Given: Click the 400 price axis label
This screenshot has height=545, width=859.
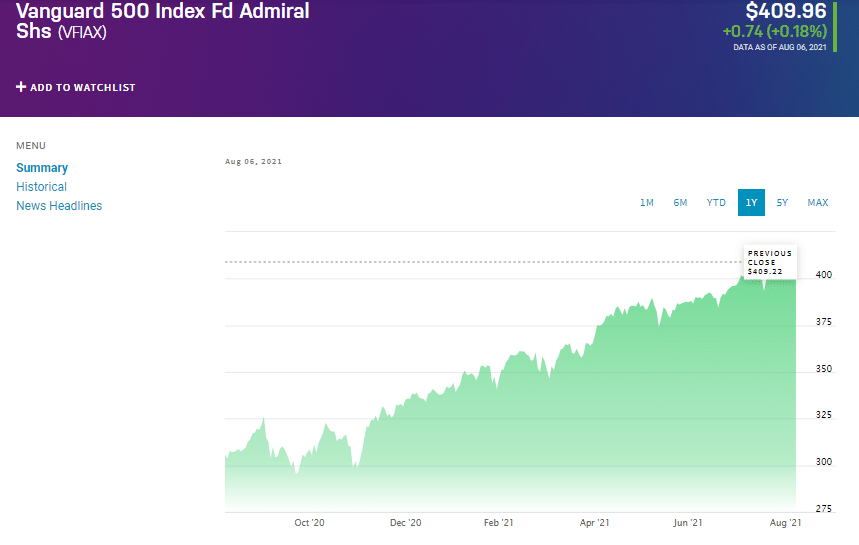Looking at the screenshot, I should 823,274.
